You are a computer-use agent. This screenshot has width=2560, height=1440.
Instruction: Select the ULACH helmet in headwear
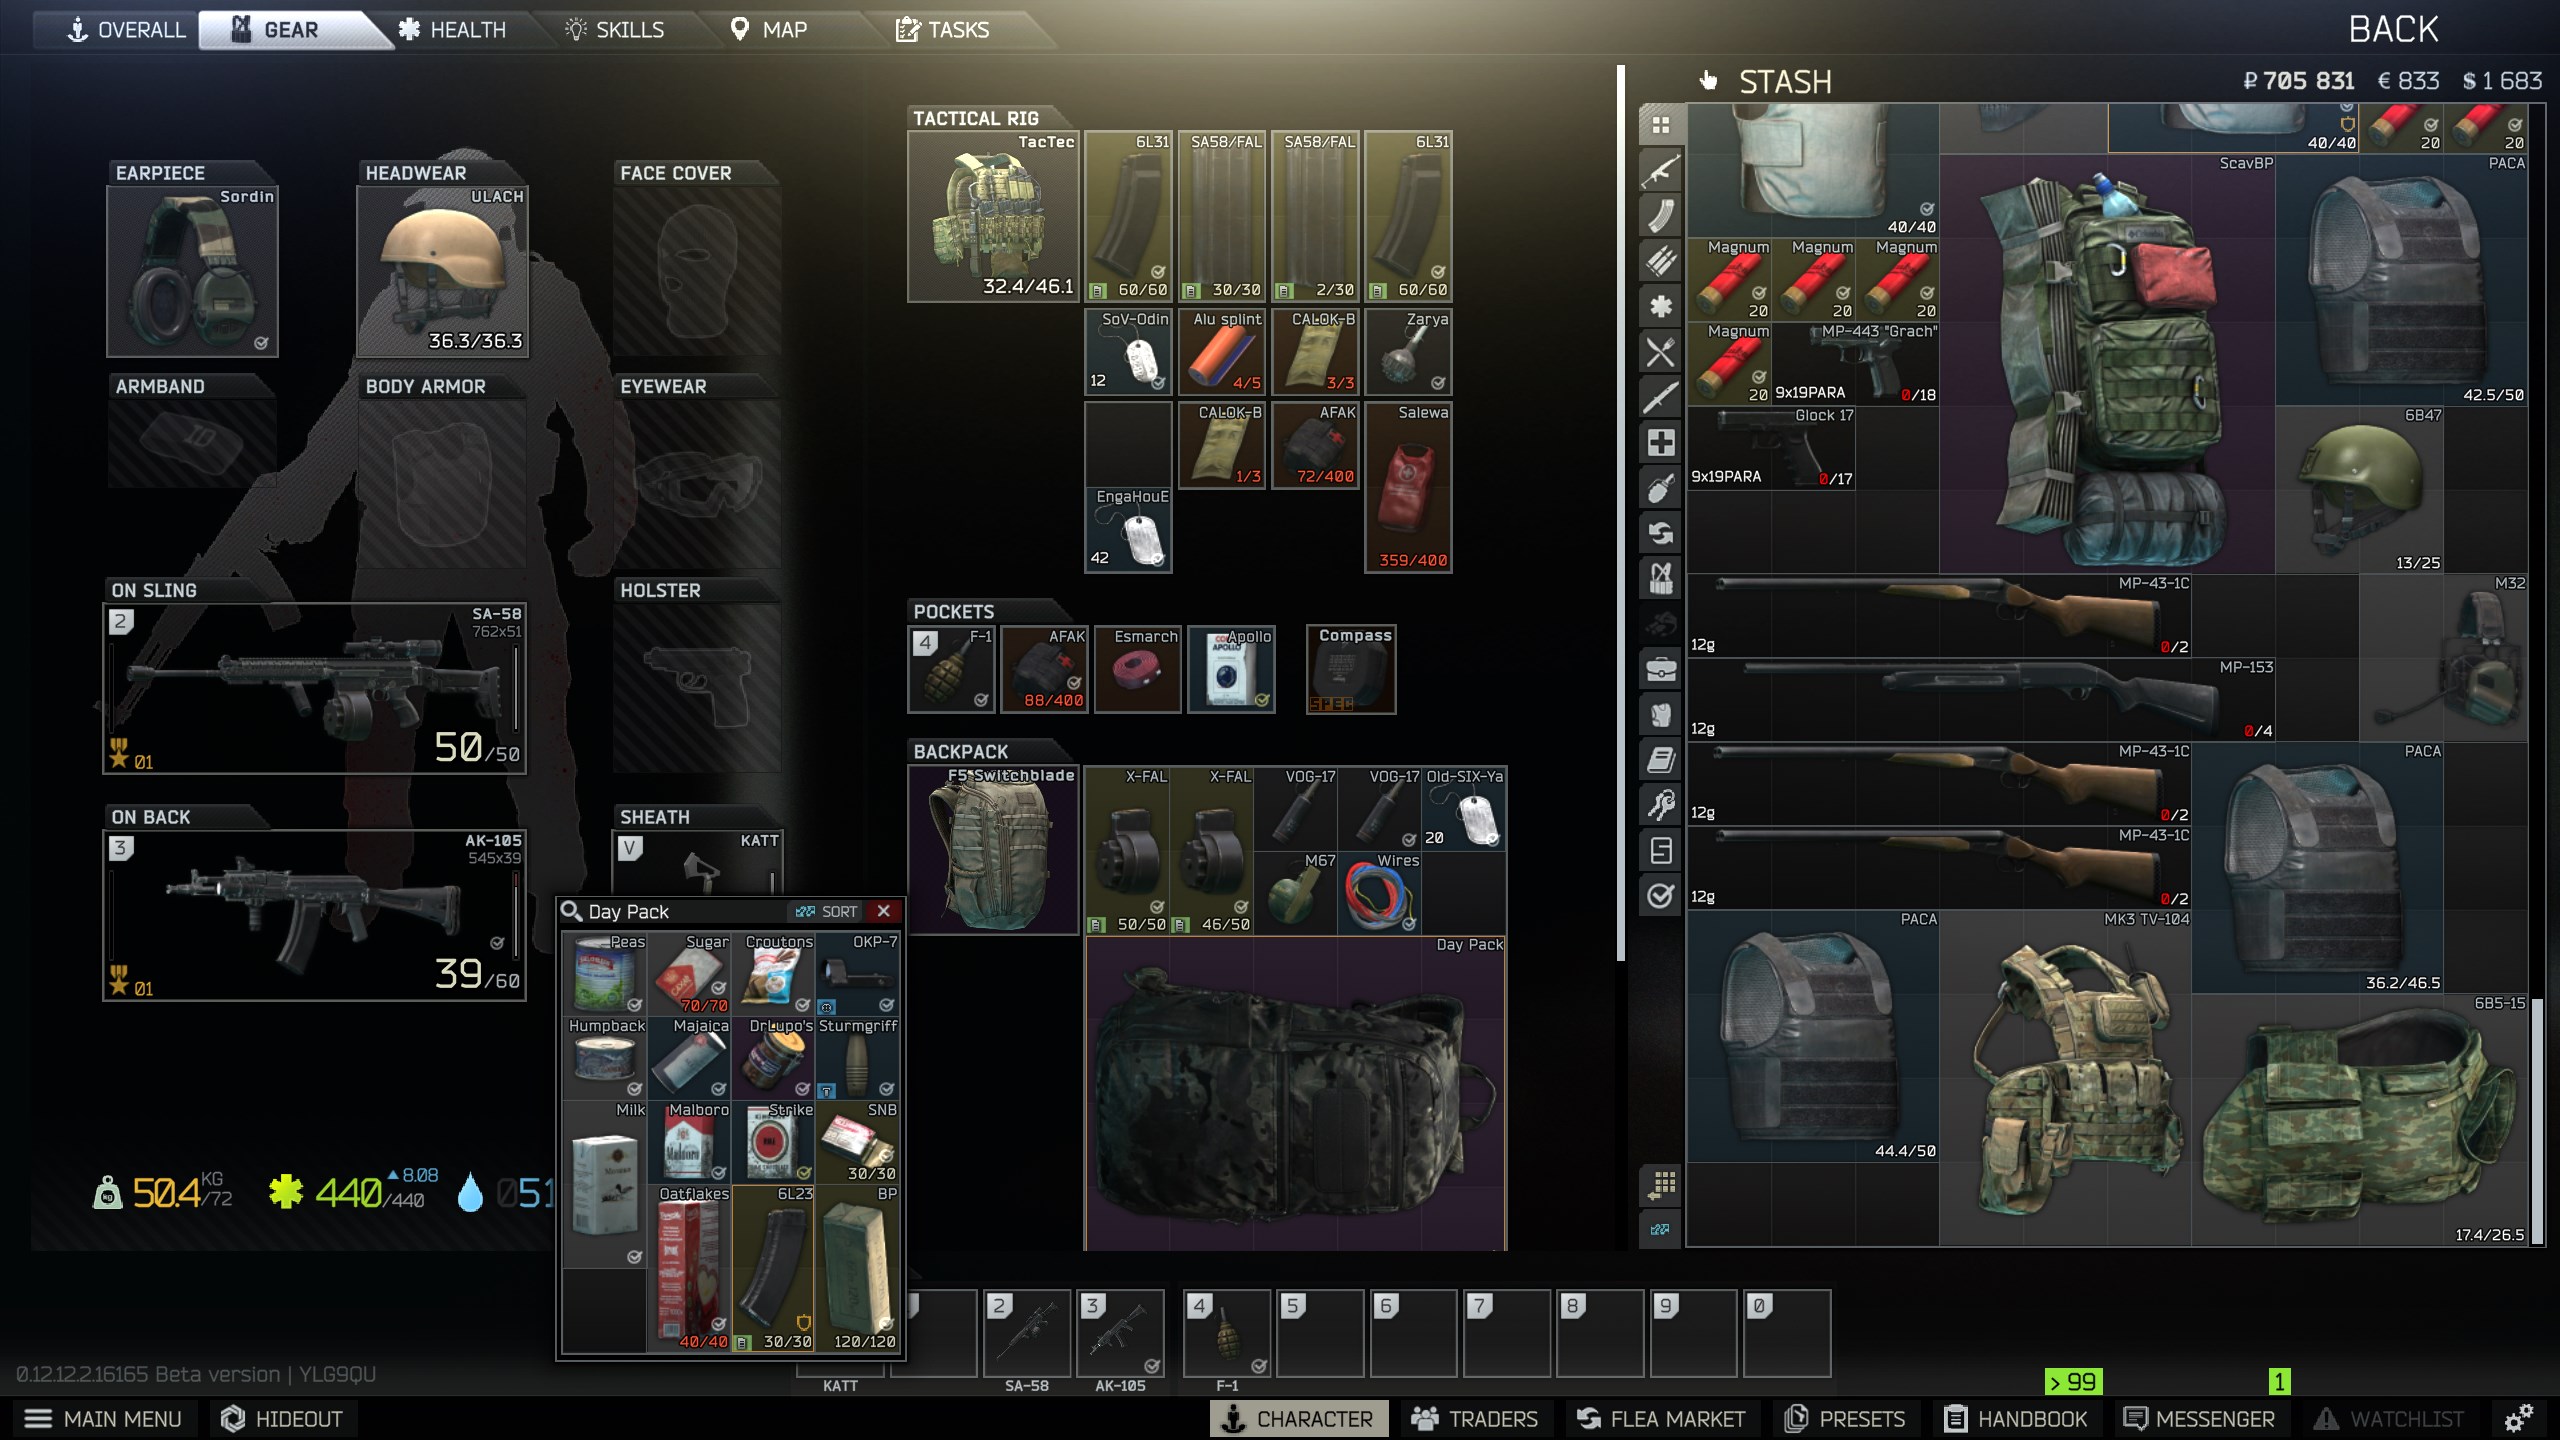[442, 271]
